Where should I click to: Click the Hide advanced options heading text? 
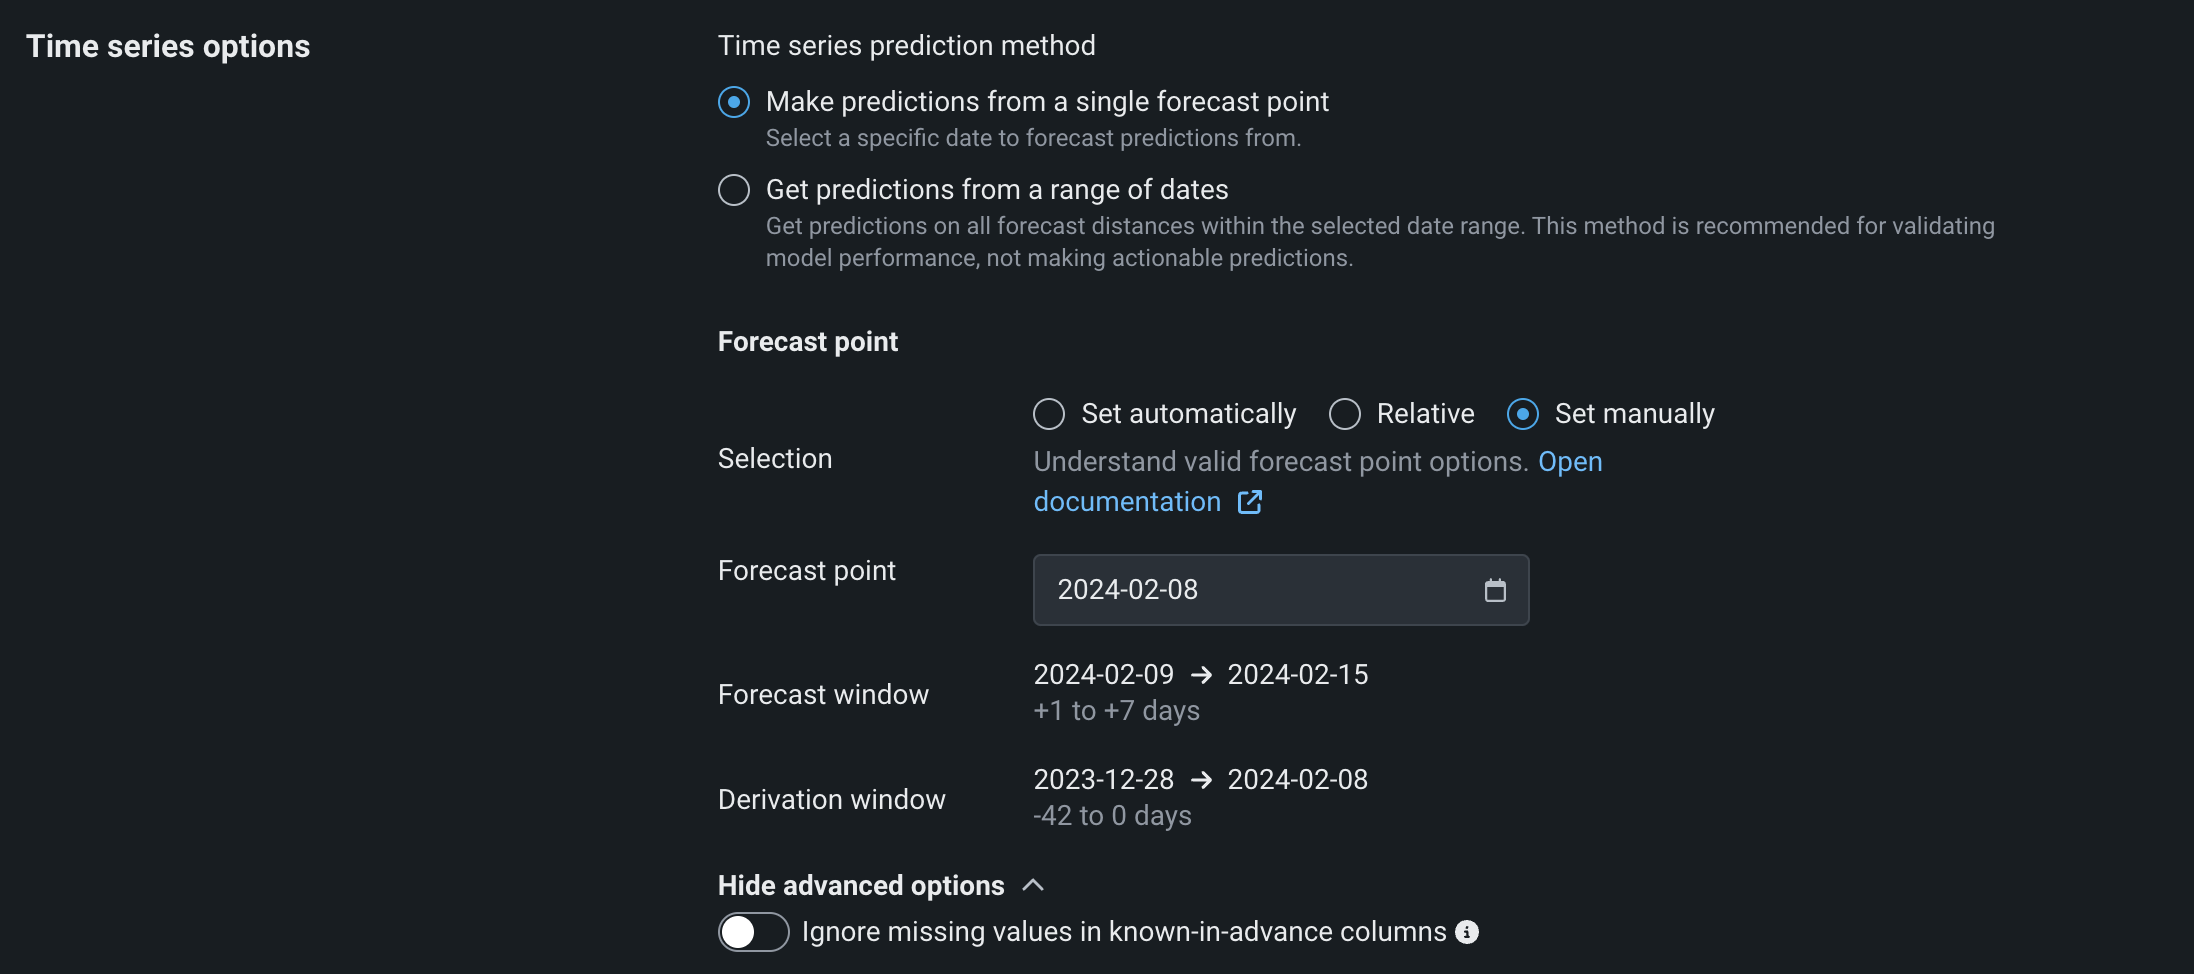pos(861,886)
